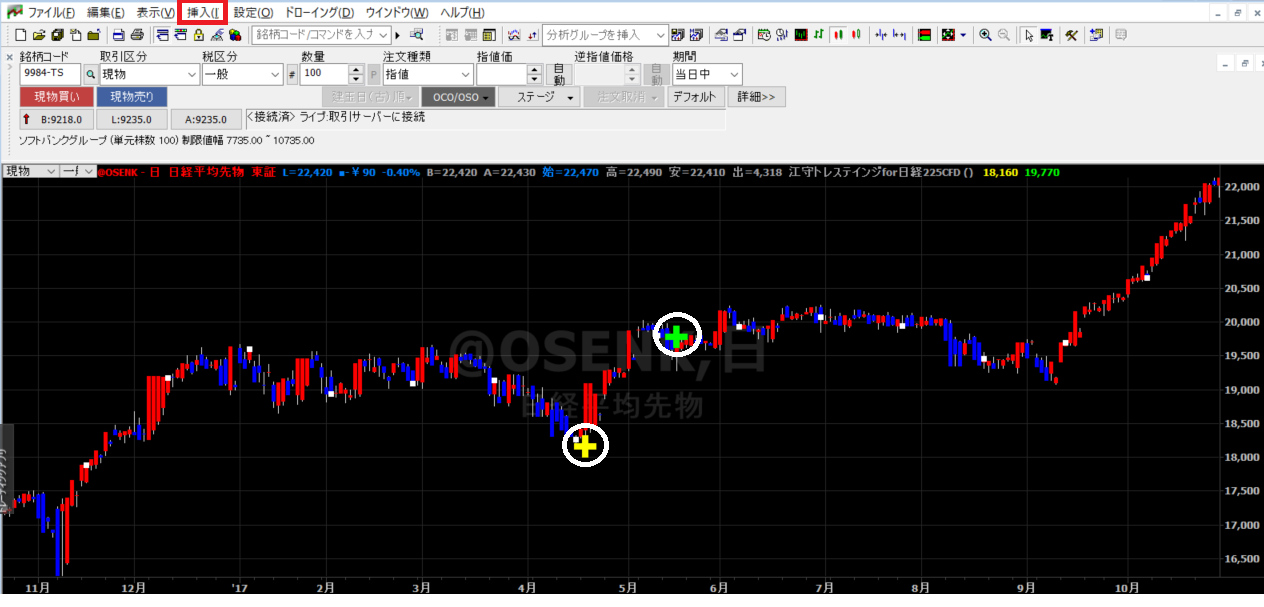The image size is (1264, 607).
Task: Open the 編集 menu
Action: pyautogui.click(x=106, y=12)
